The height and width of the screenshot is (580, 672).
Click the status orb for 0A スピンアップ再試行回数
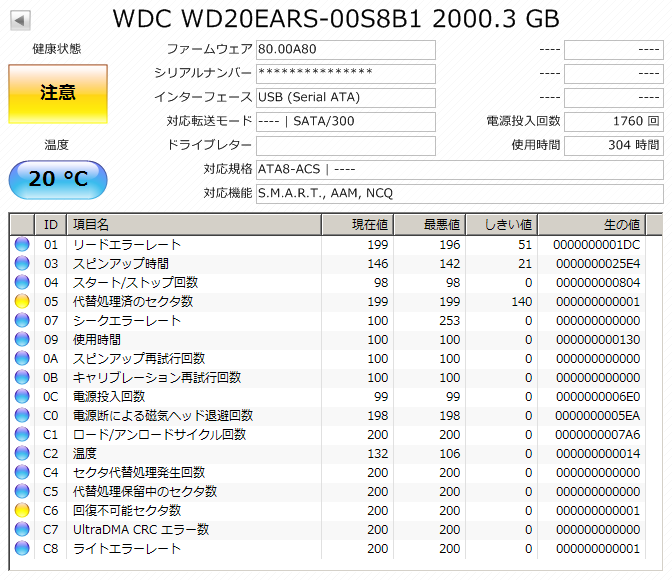click(22, 358)
